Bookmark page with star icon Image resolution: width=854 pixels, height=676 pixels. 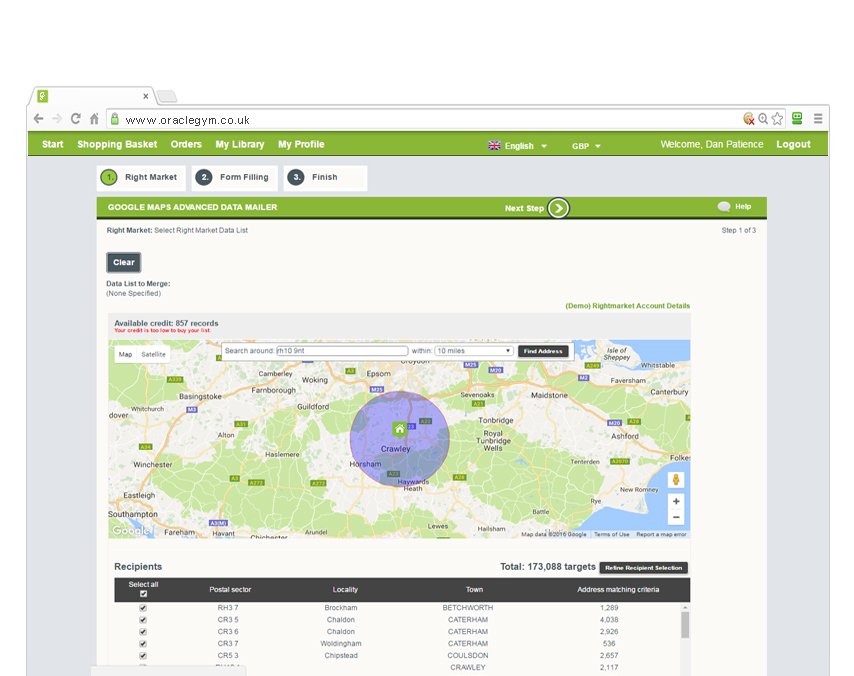[x=777, y=119]
